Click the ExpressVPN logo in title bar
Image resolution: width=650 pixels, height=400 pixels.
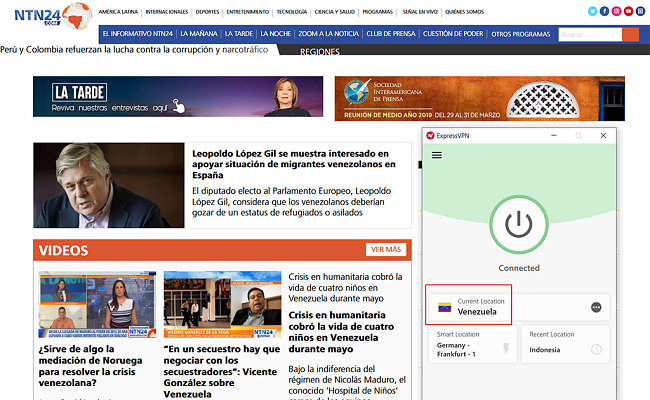[x=430, y=136]
